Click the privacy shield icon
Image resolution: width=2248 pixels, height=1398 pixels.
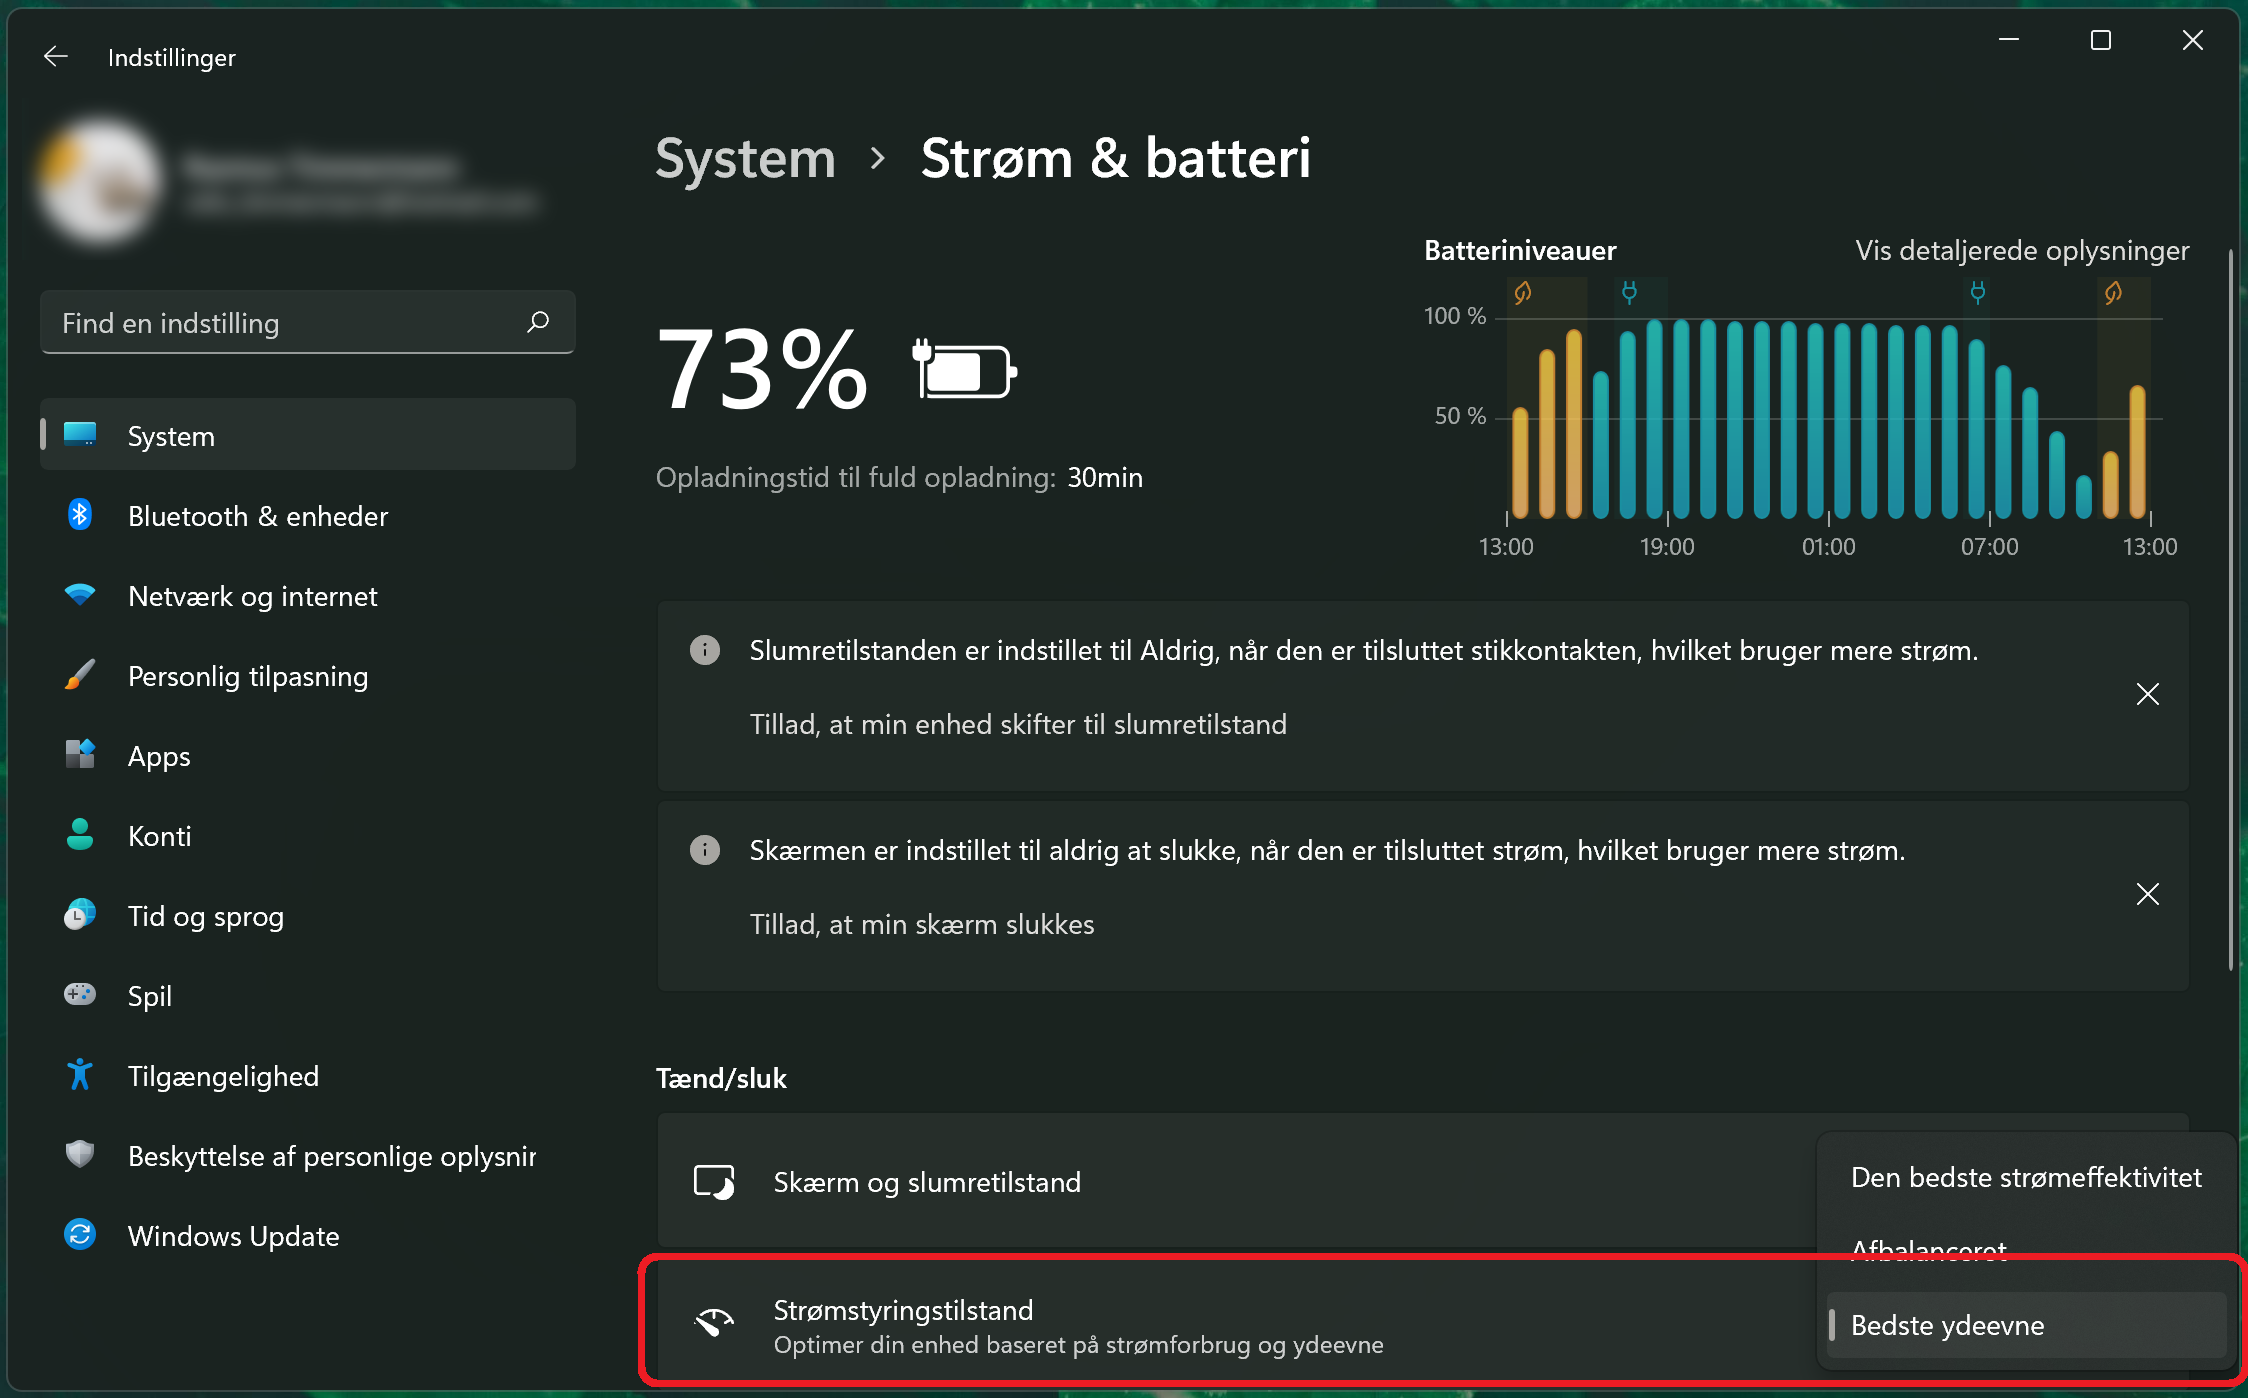pyautogui.click(x=80, y=1154)
